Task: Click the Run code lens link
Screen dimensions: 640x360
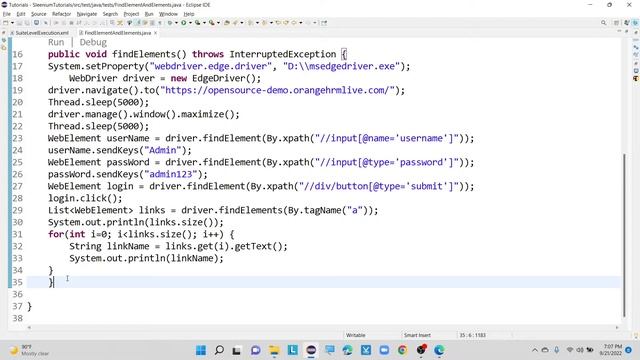Action: [x=56, y=42]
